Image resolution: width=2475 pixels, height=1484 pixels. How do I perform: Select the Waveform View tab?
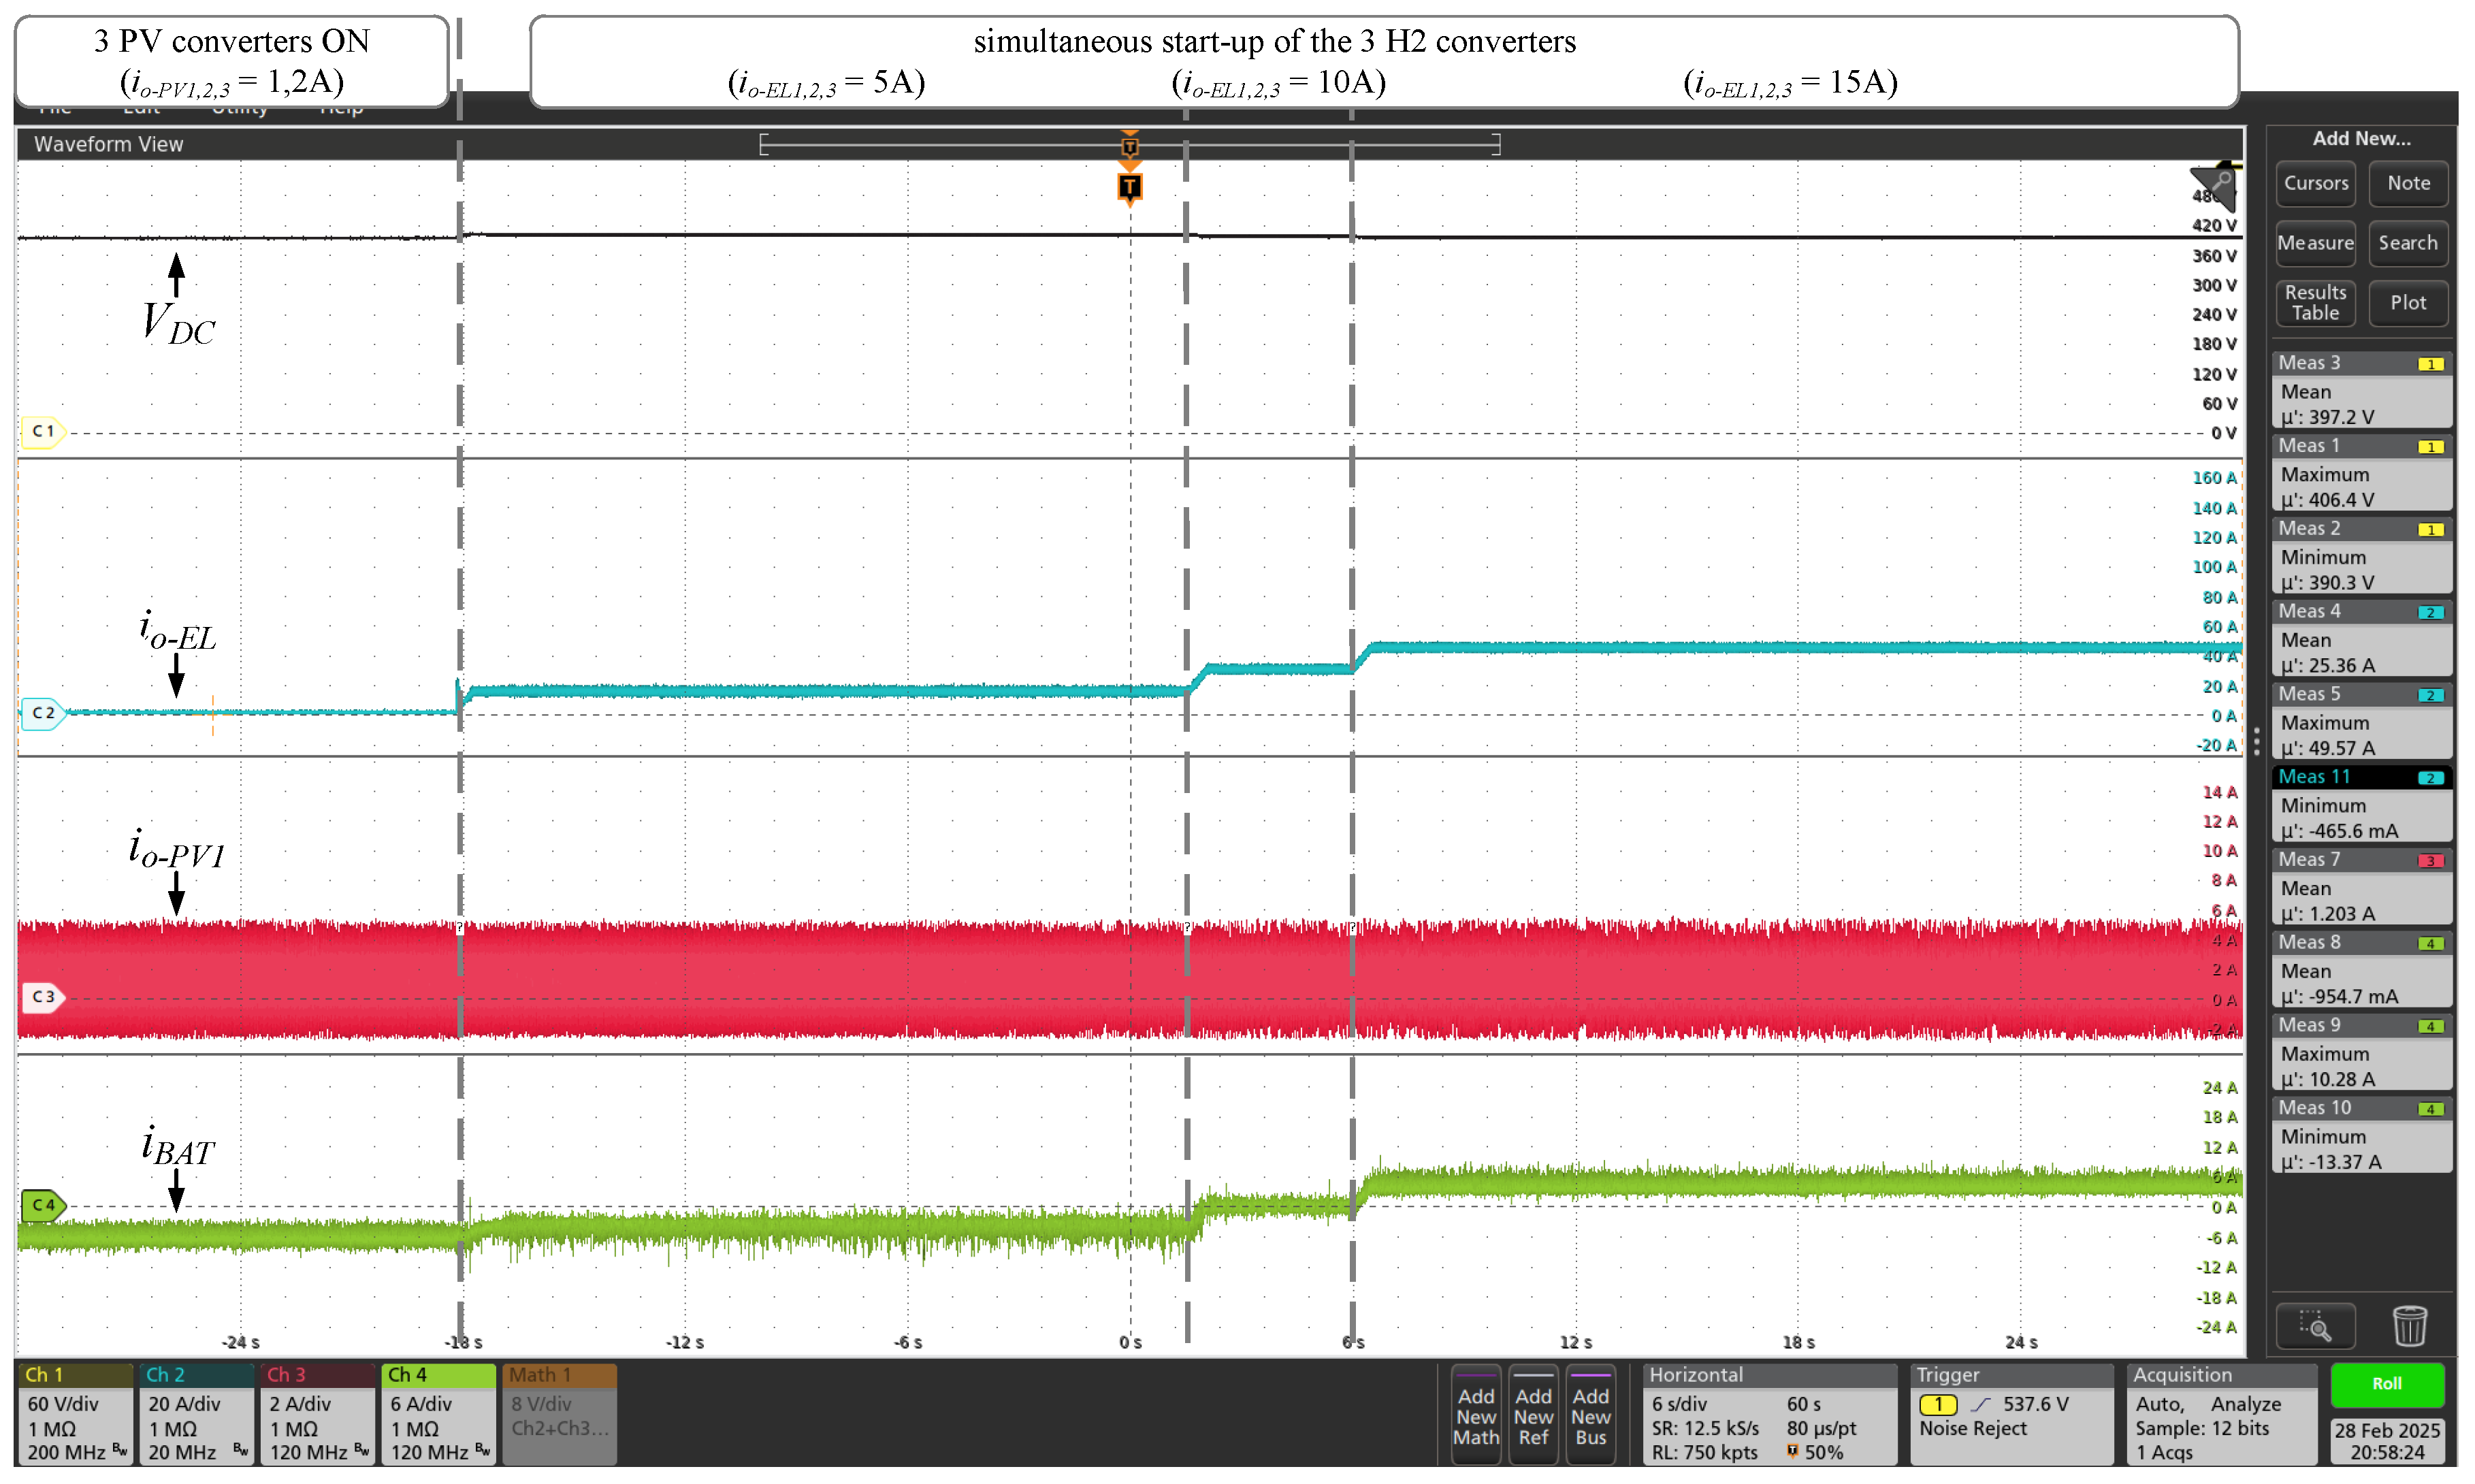(x=109, y=143)
